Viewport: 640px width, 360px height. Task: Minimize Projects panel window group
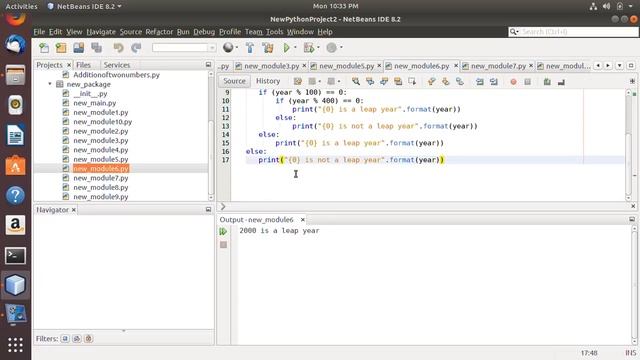208,65
